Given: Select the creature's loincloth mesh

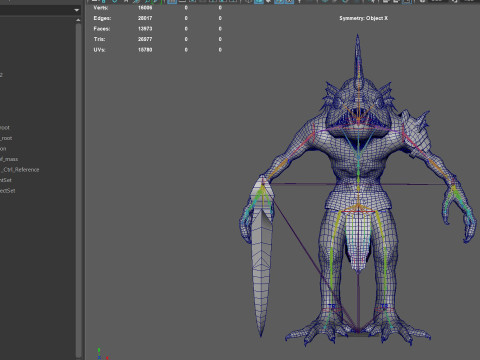Looking at the screenshot, I should 358,240.
